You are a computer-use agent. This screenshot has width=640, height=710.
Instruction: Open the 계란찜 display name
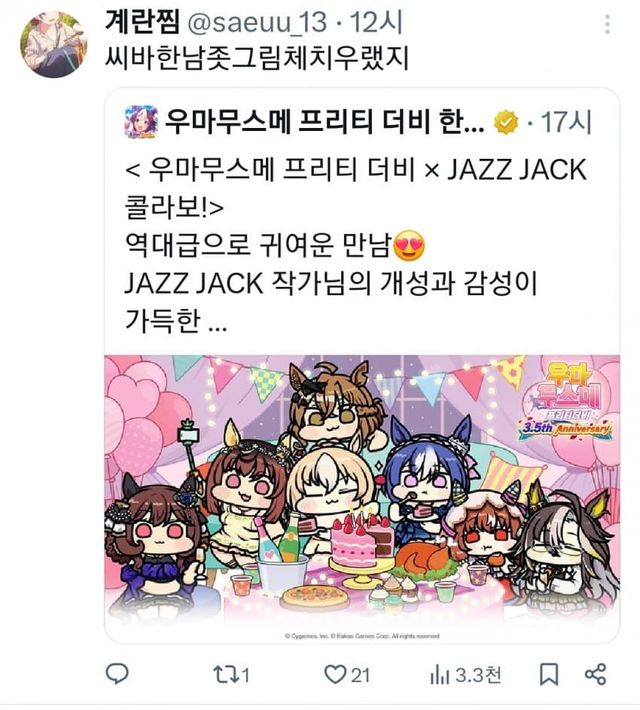click(143, 22)
